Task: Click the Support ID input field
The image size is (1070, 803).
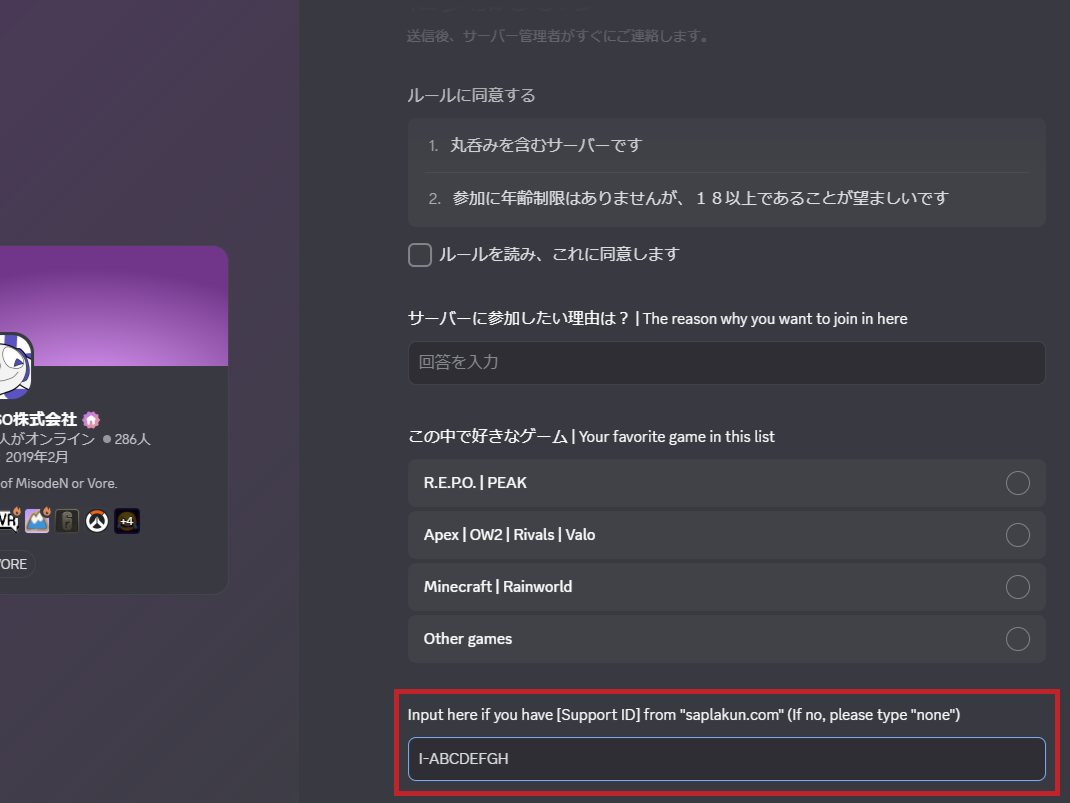Action: pyautogui.click(x=726, y=759)
